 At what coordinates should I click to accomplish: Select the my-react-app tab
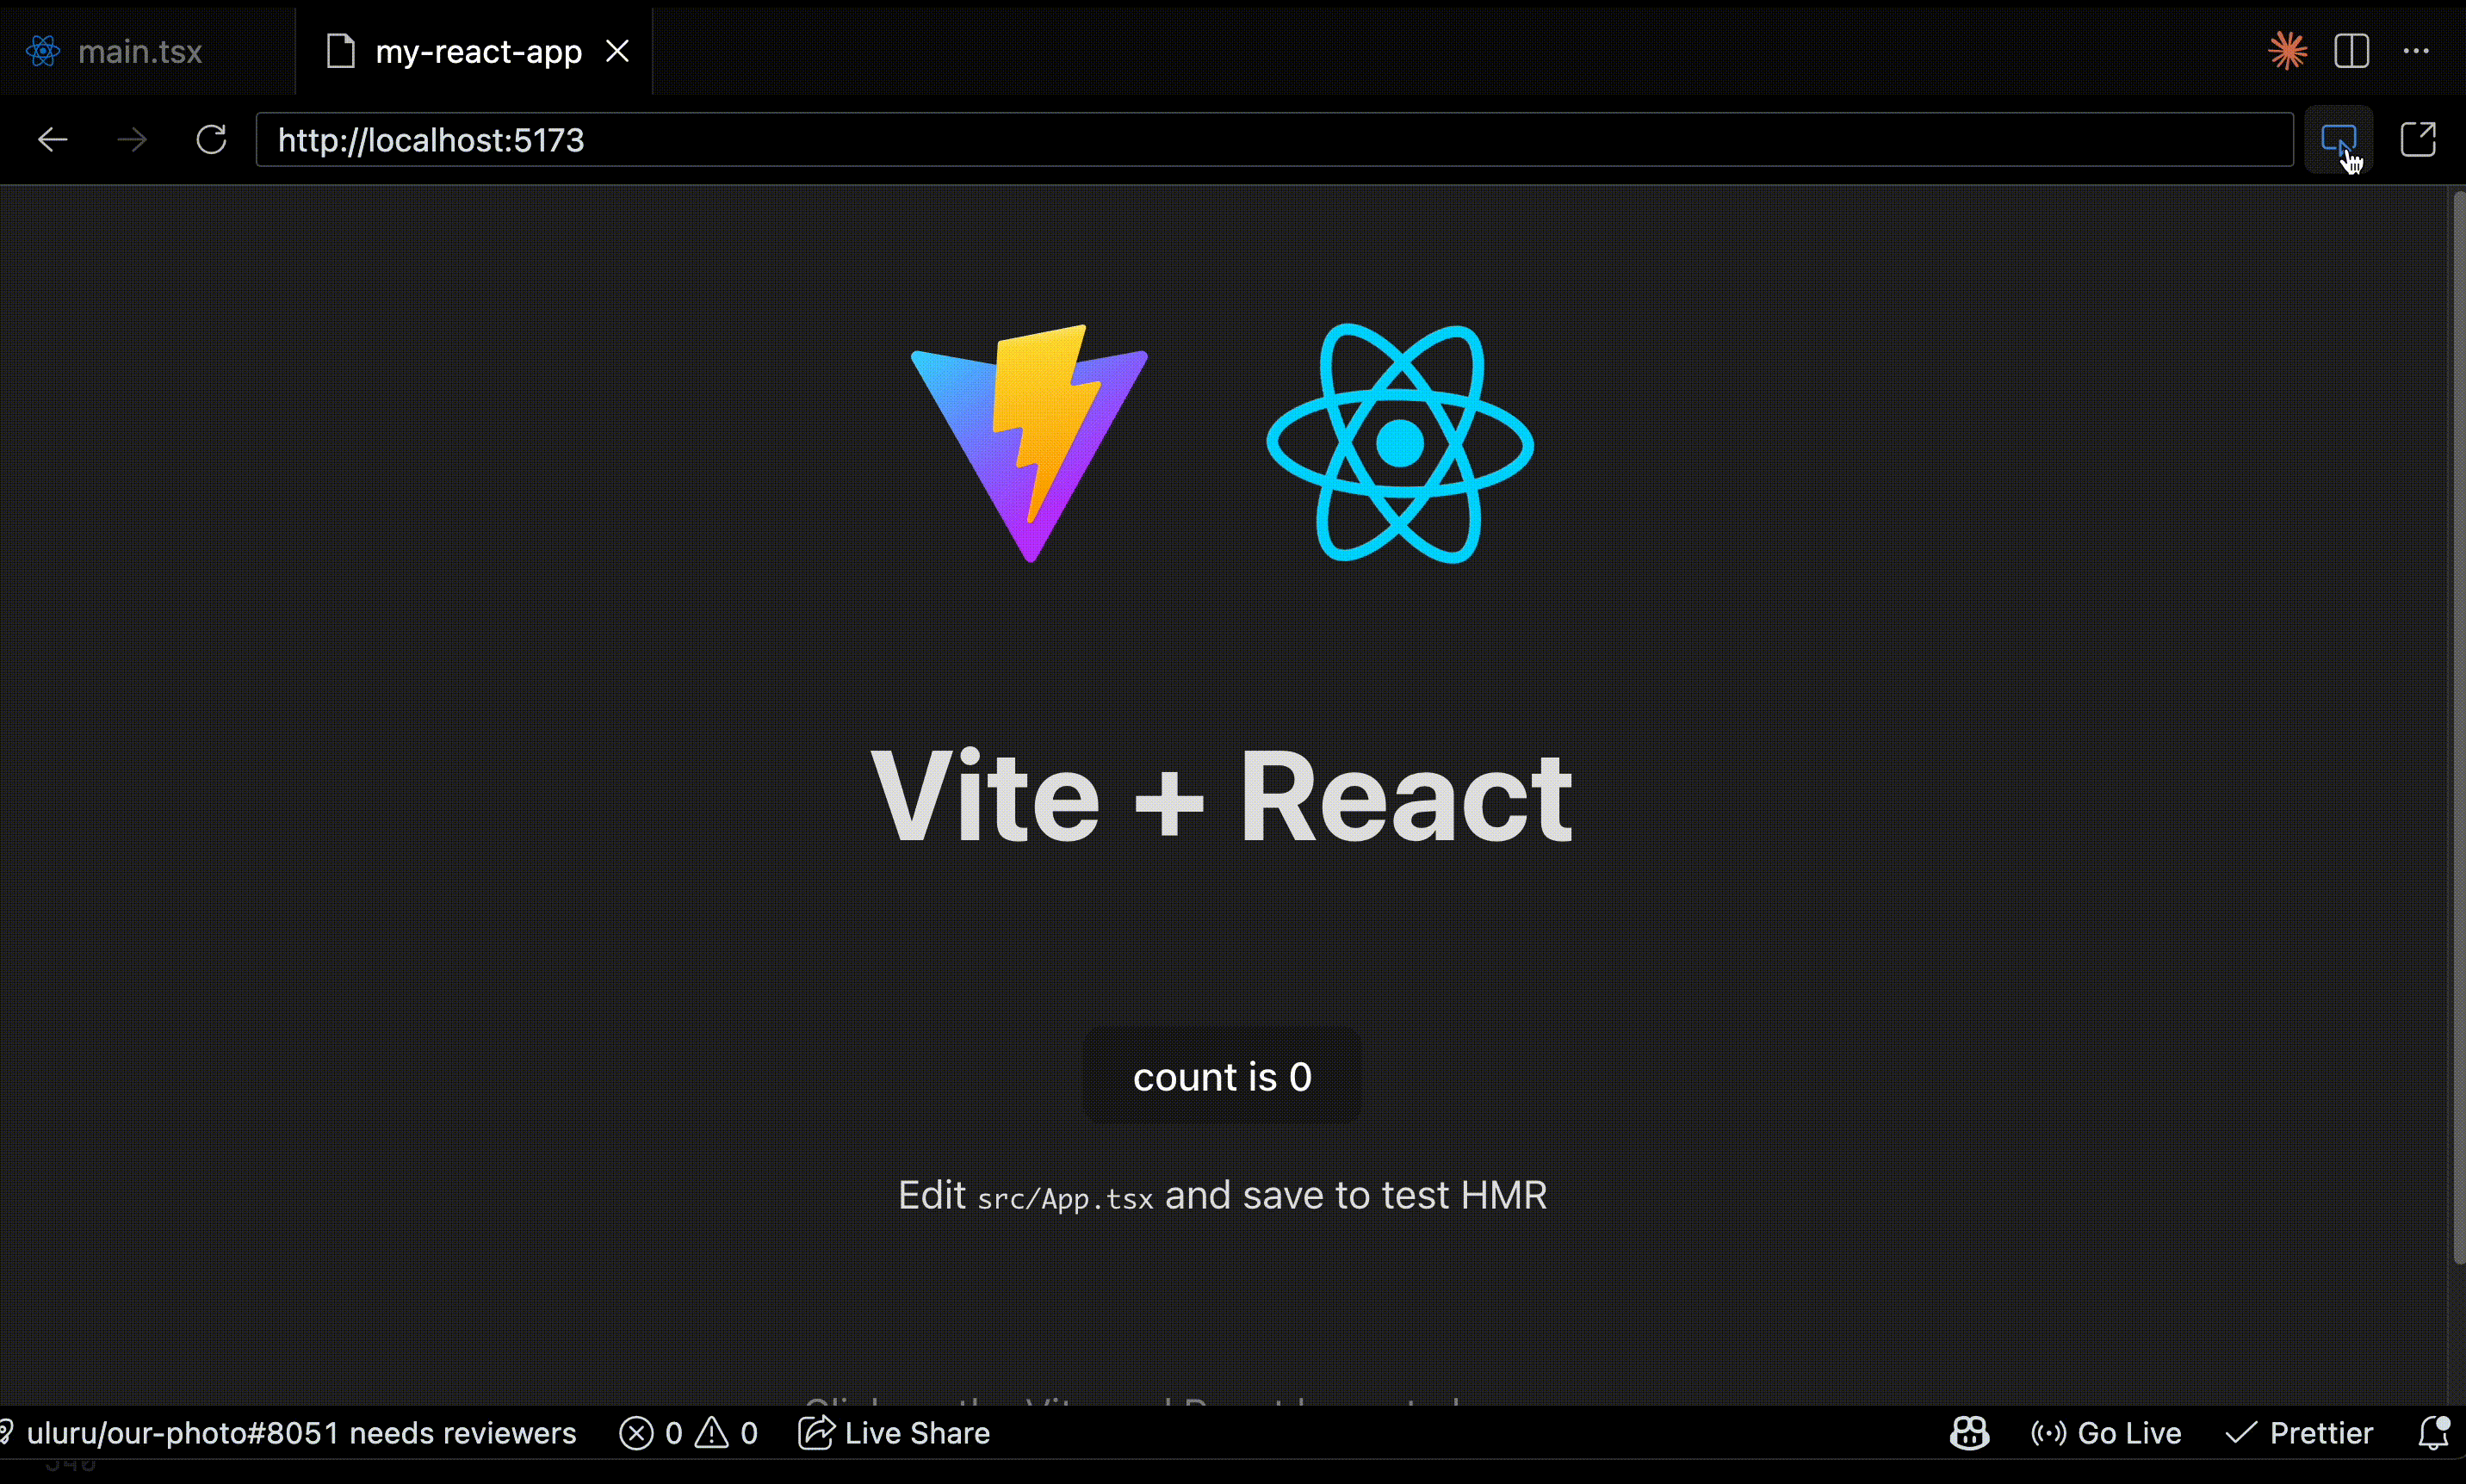coord(478,51)
